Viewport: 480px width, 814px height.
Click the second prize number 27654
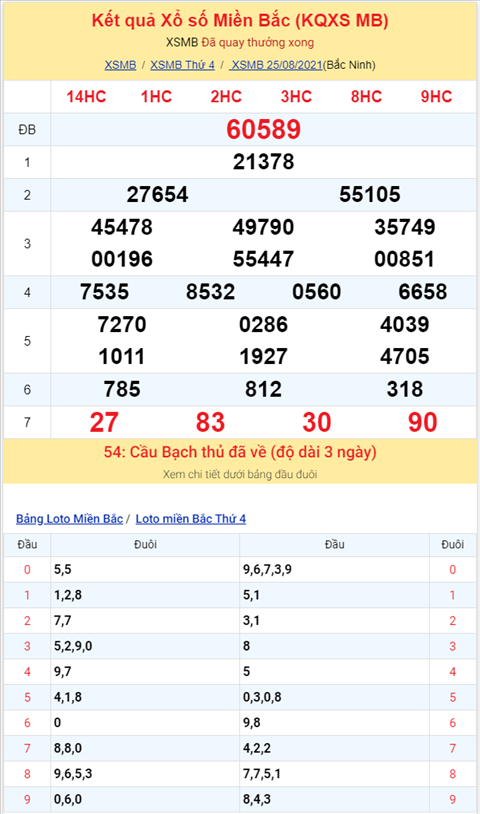click(157, 195)
